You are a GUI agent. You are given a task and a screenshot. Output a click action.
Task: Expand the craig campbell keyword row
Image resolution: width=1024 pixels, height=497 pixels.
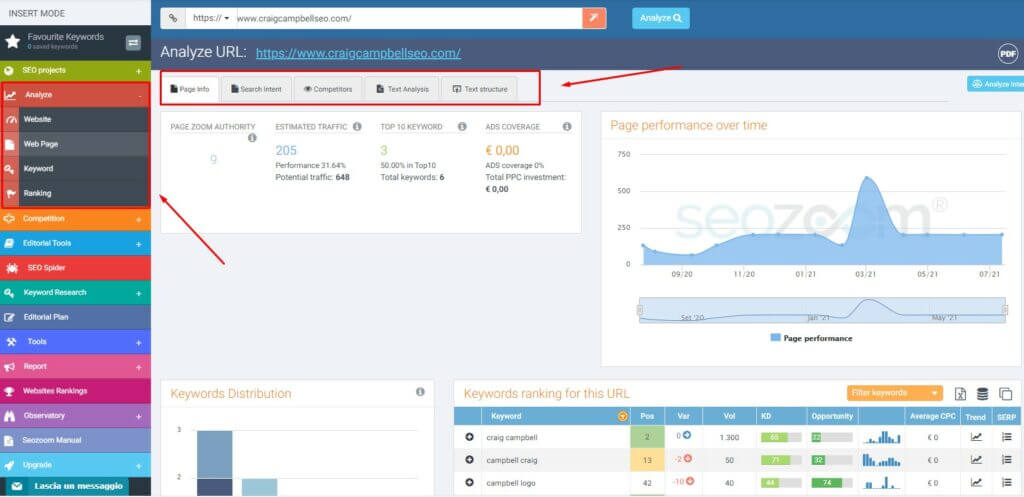(x=469, y=437)
